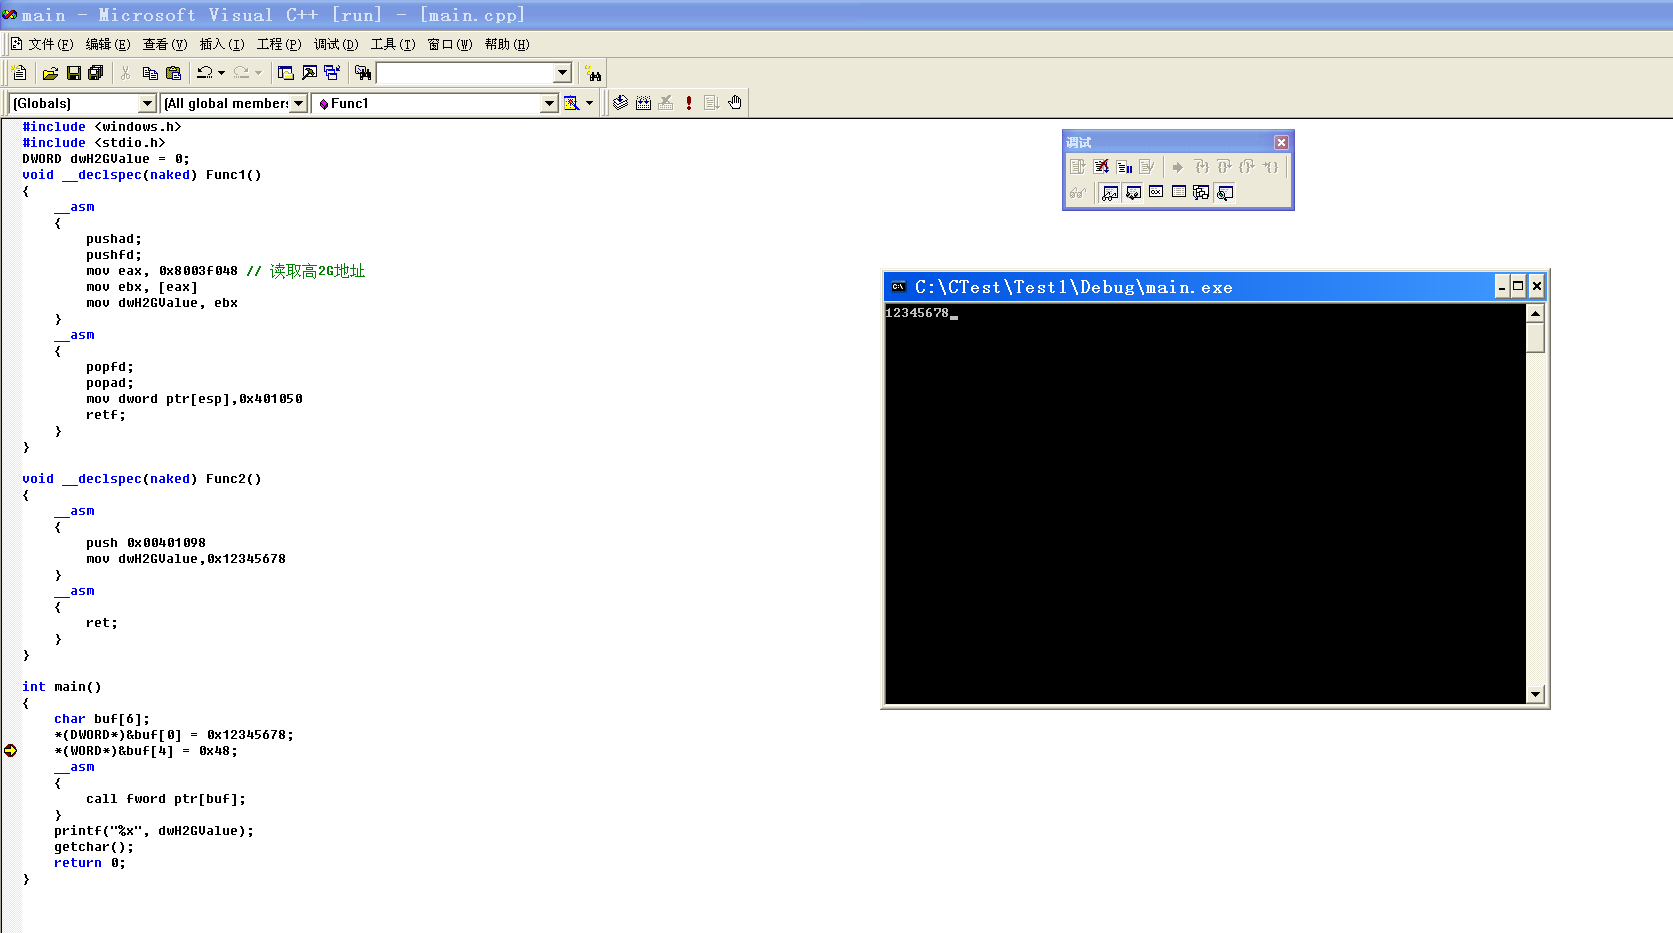Toggle the Registers window button

point(1156,193)
